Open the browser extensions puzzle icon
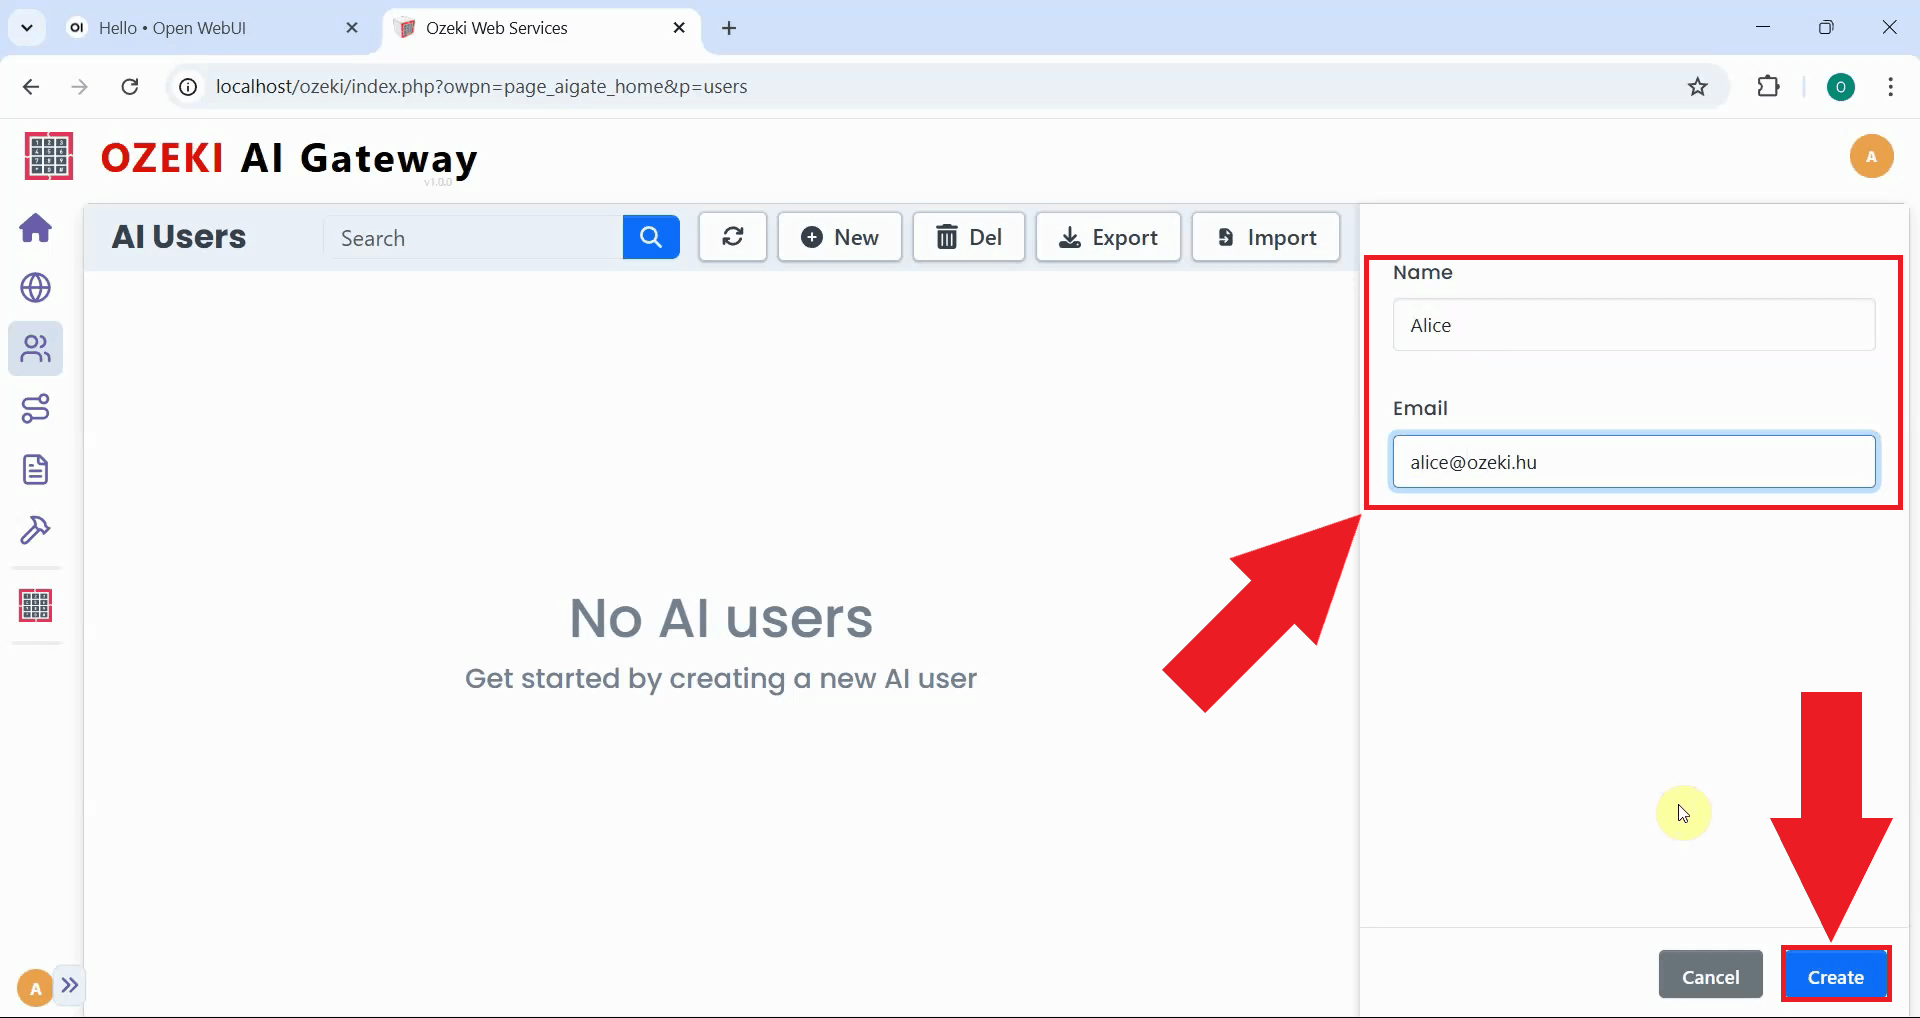Image resolution: width=1920 pixels, height=1018 pixels. click(x=1768, y=86)
